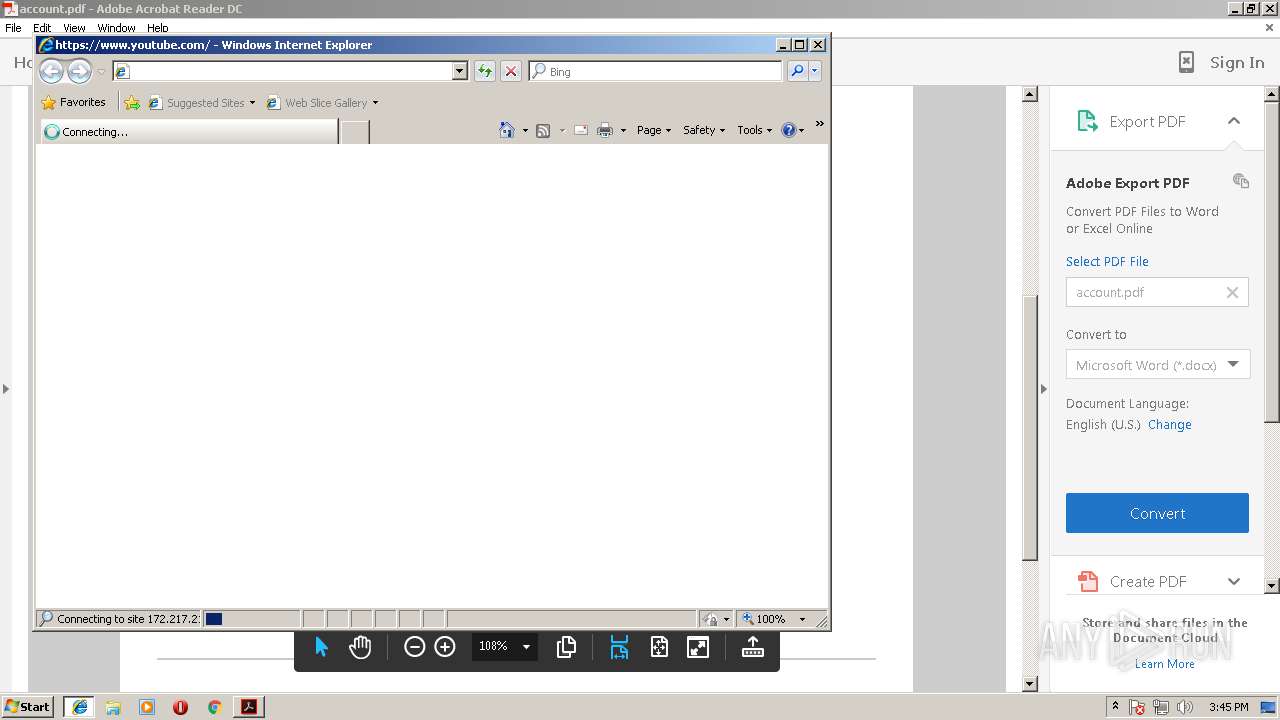1280x720 pixels.
Task: Click the right panel scrollbar up arrow
Action: (1272, 95)
